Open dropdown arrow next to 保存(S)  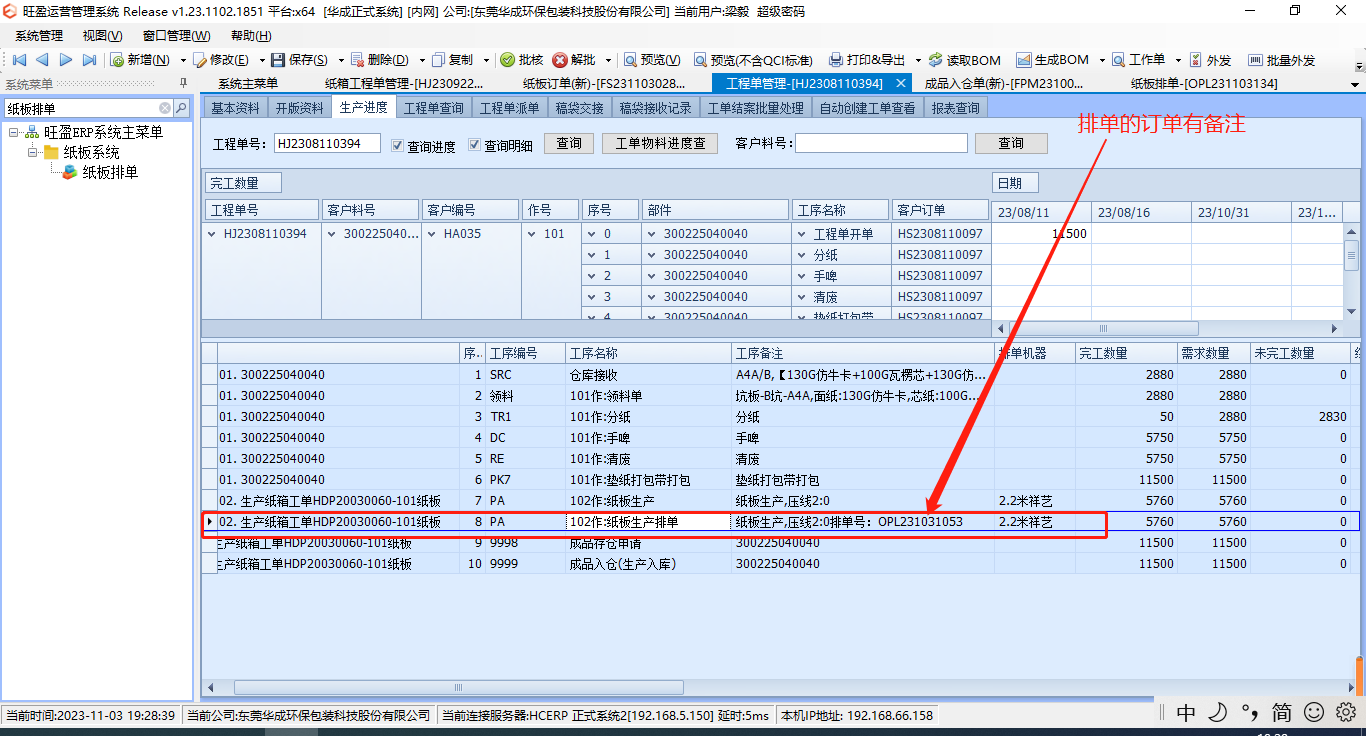341,60
